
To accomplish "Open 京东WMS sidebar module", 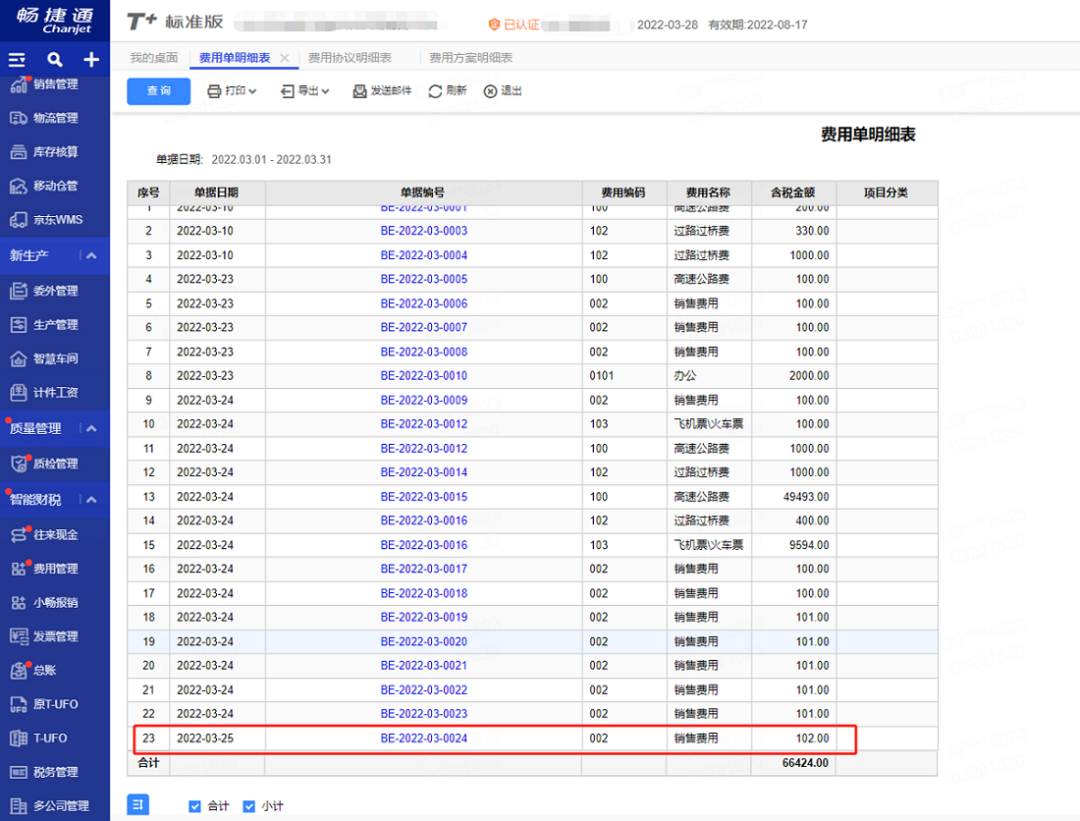I will click(46, 220).
